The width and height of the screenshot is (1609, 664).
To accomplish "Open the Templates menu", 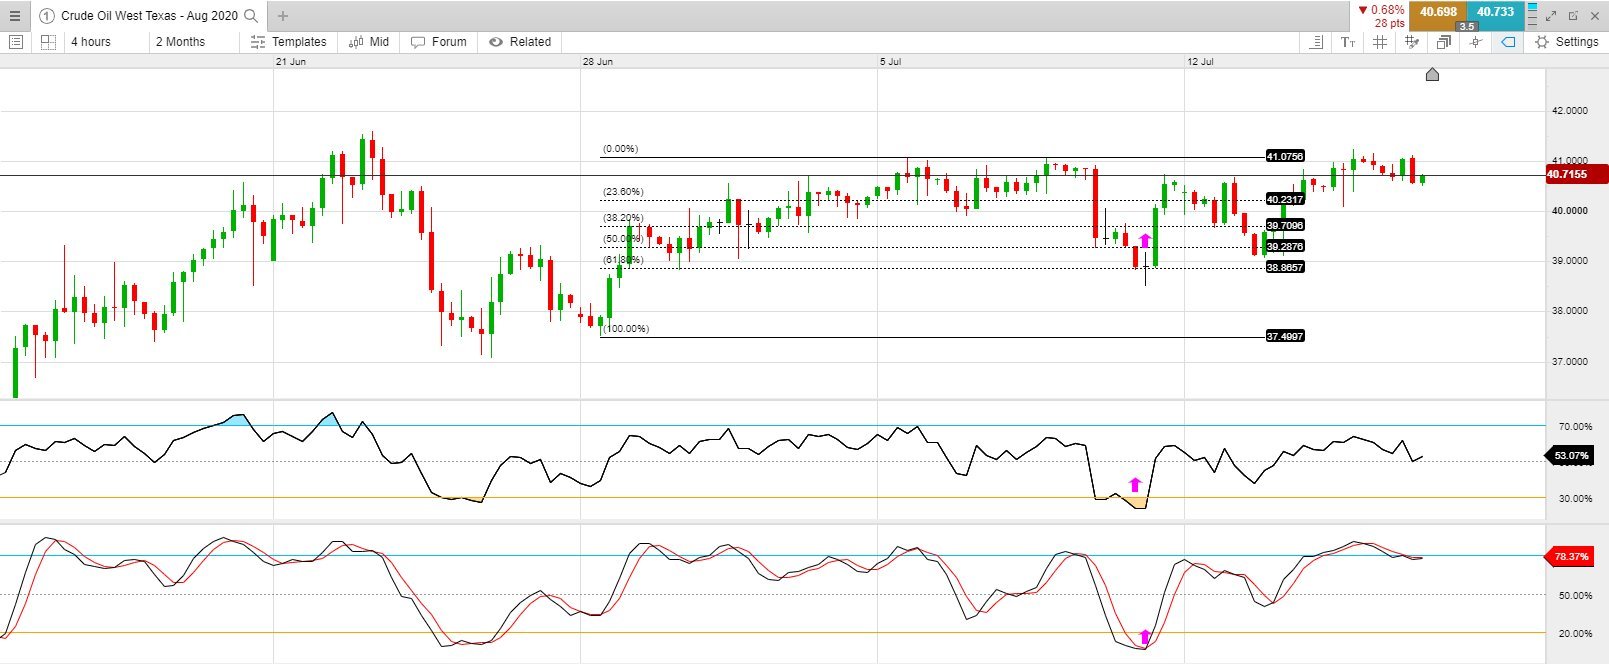I will 288,42.
